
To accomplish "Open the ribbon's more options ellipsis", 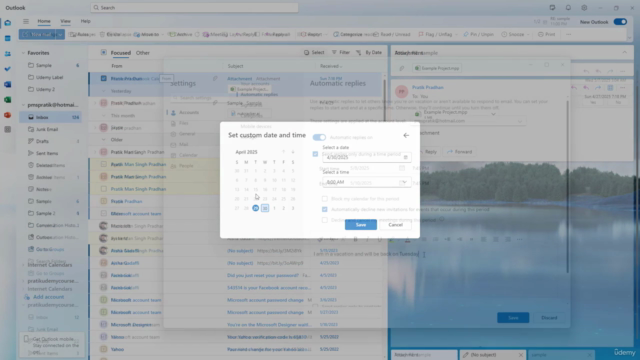I will (x=569, y=34).
